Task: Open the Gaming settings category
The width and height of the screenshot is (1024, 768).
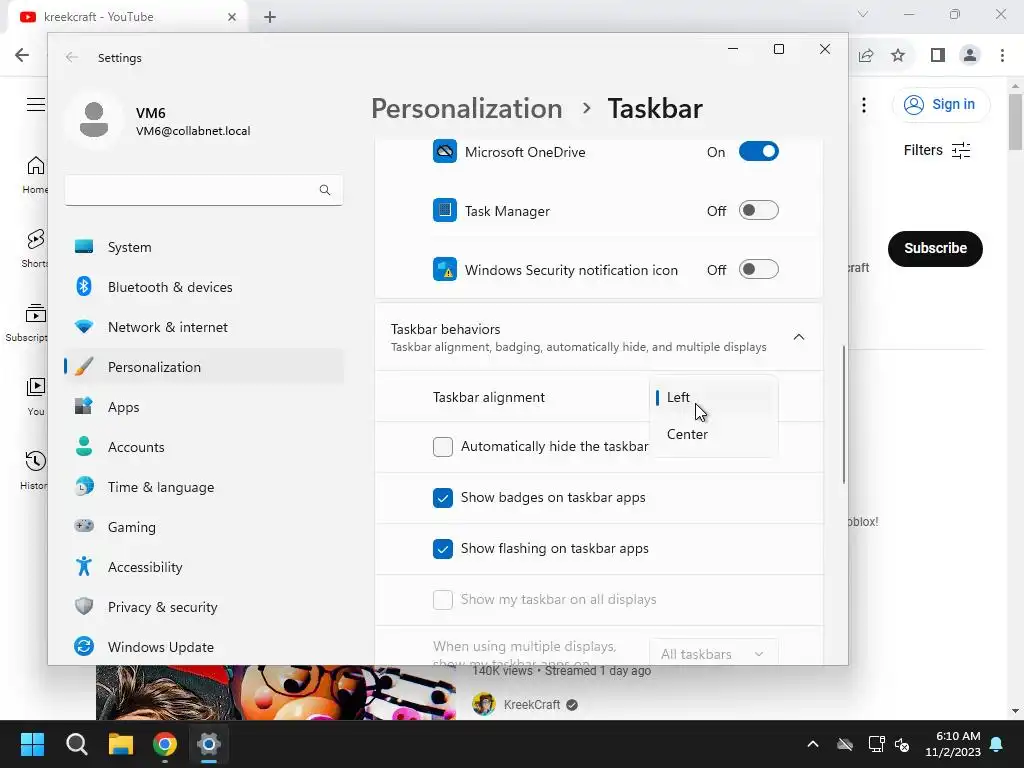Action: pyautogui.click(x=204, y=526)
